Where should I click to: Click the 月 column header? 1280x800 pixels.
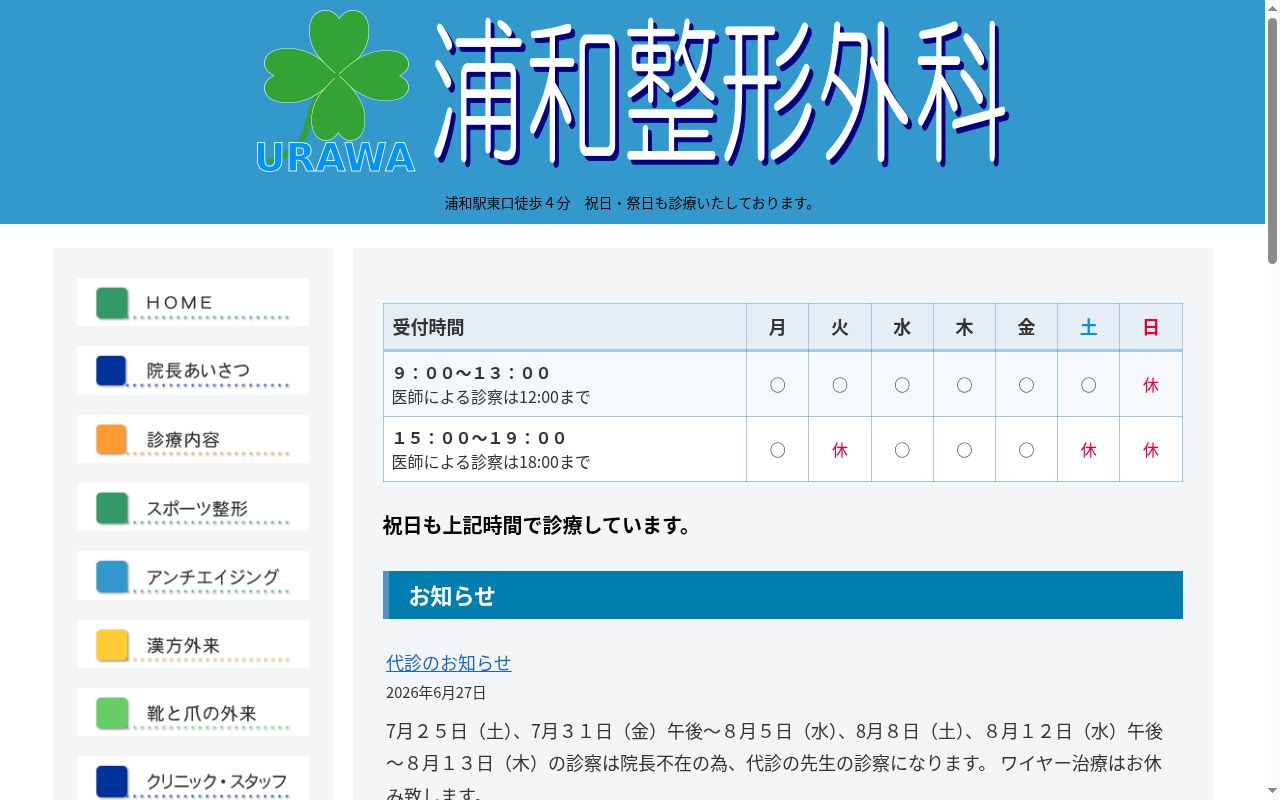tap(778, 327)
